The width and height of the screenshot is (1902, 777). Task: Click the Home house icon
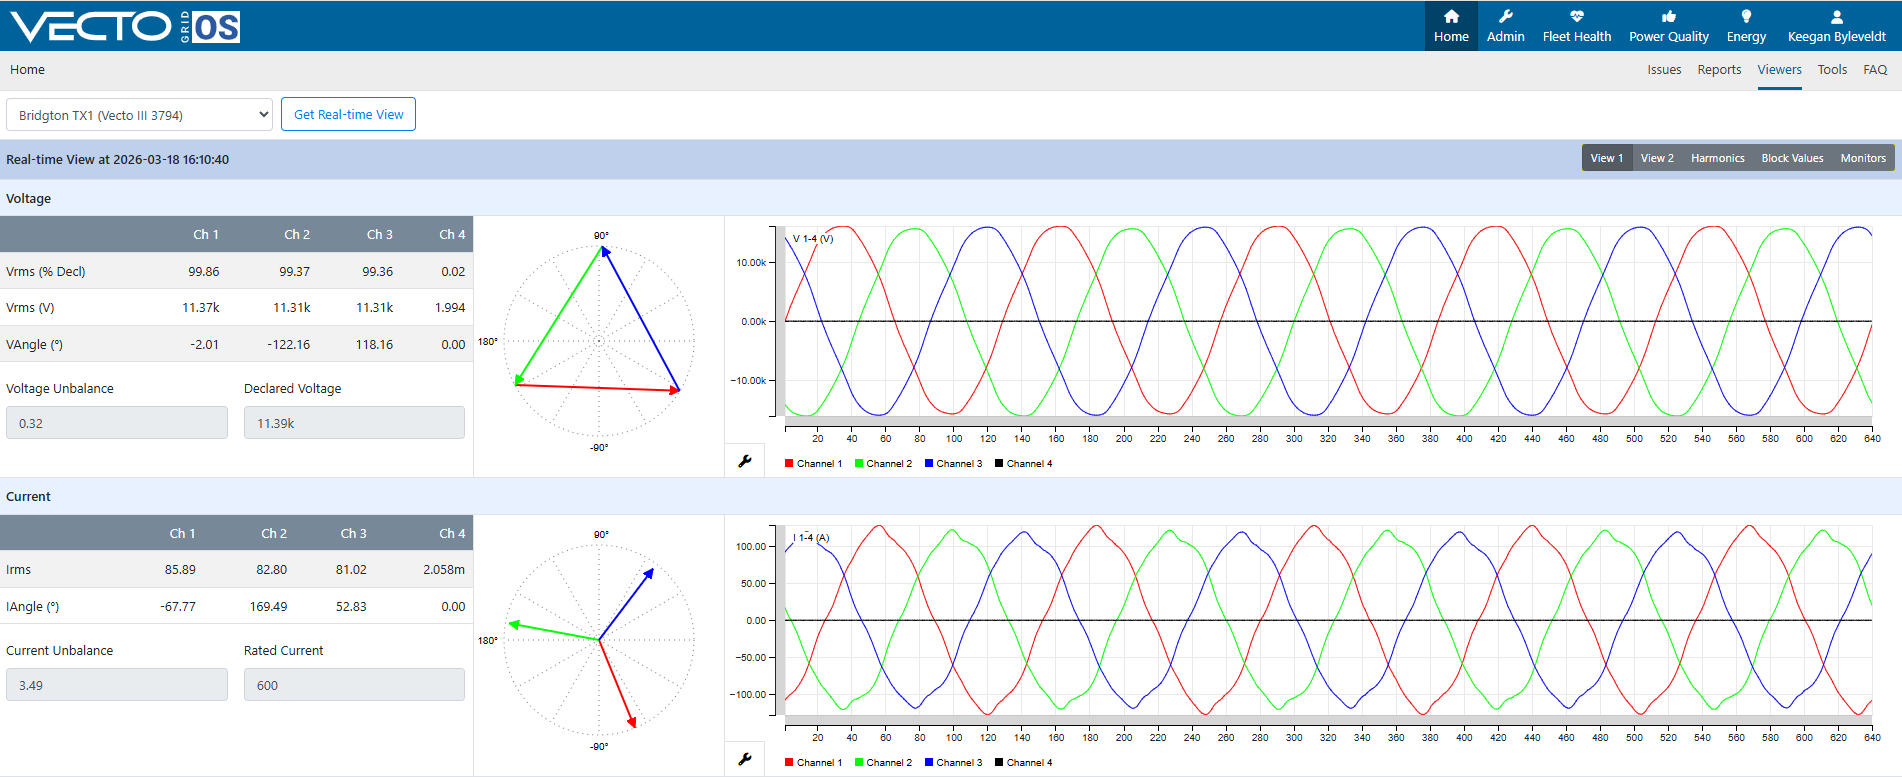click(x=1451, y=17)
